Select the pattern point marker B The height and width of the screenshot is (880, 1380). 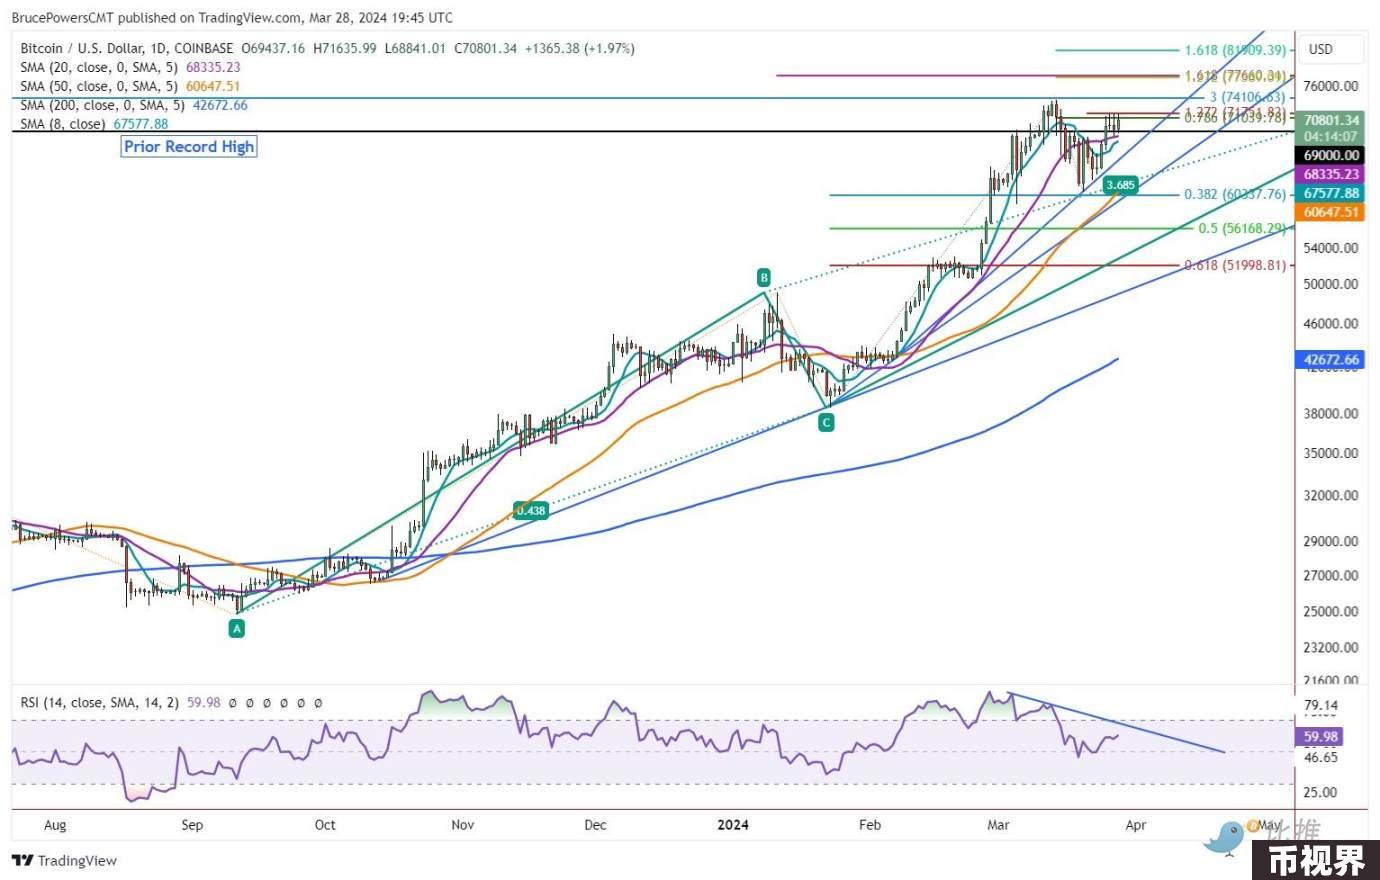763,278
